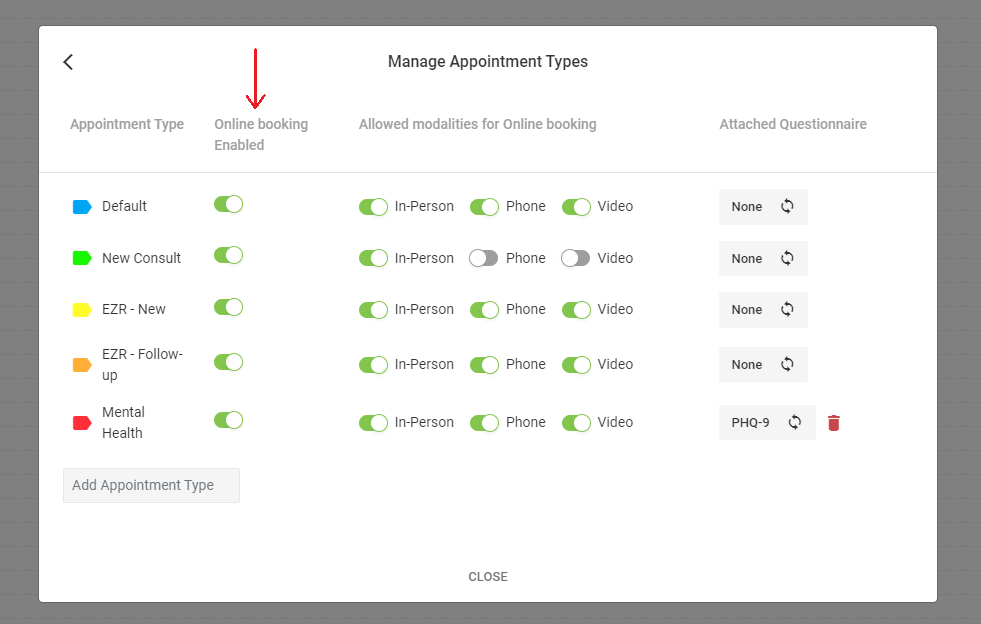This screenshot has height=624, width=981.
Task: Toggle off Video for Mental Health
Action: (576, 422)
